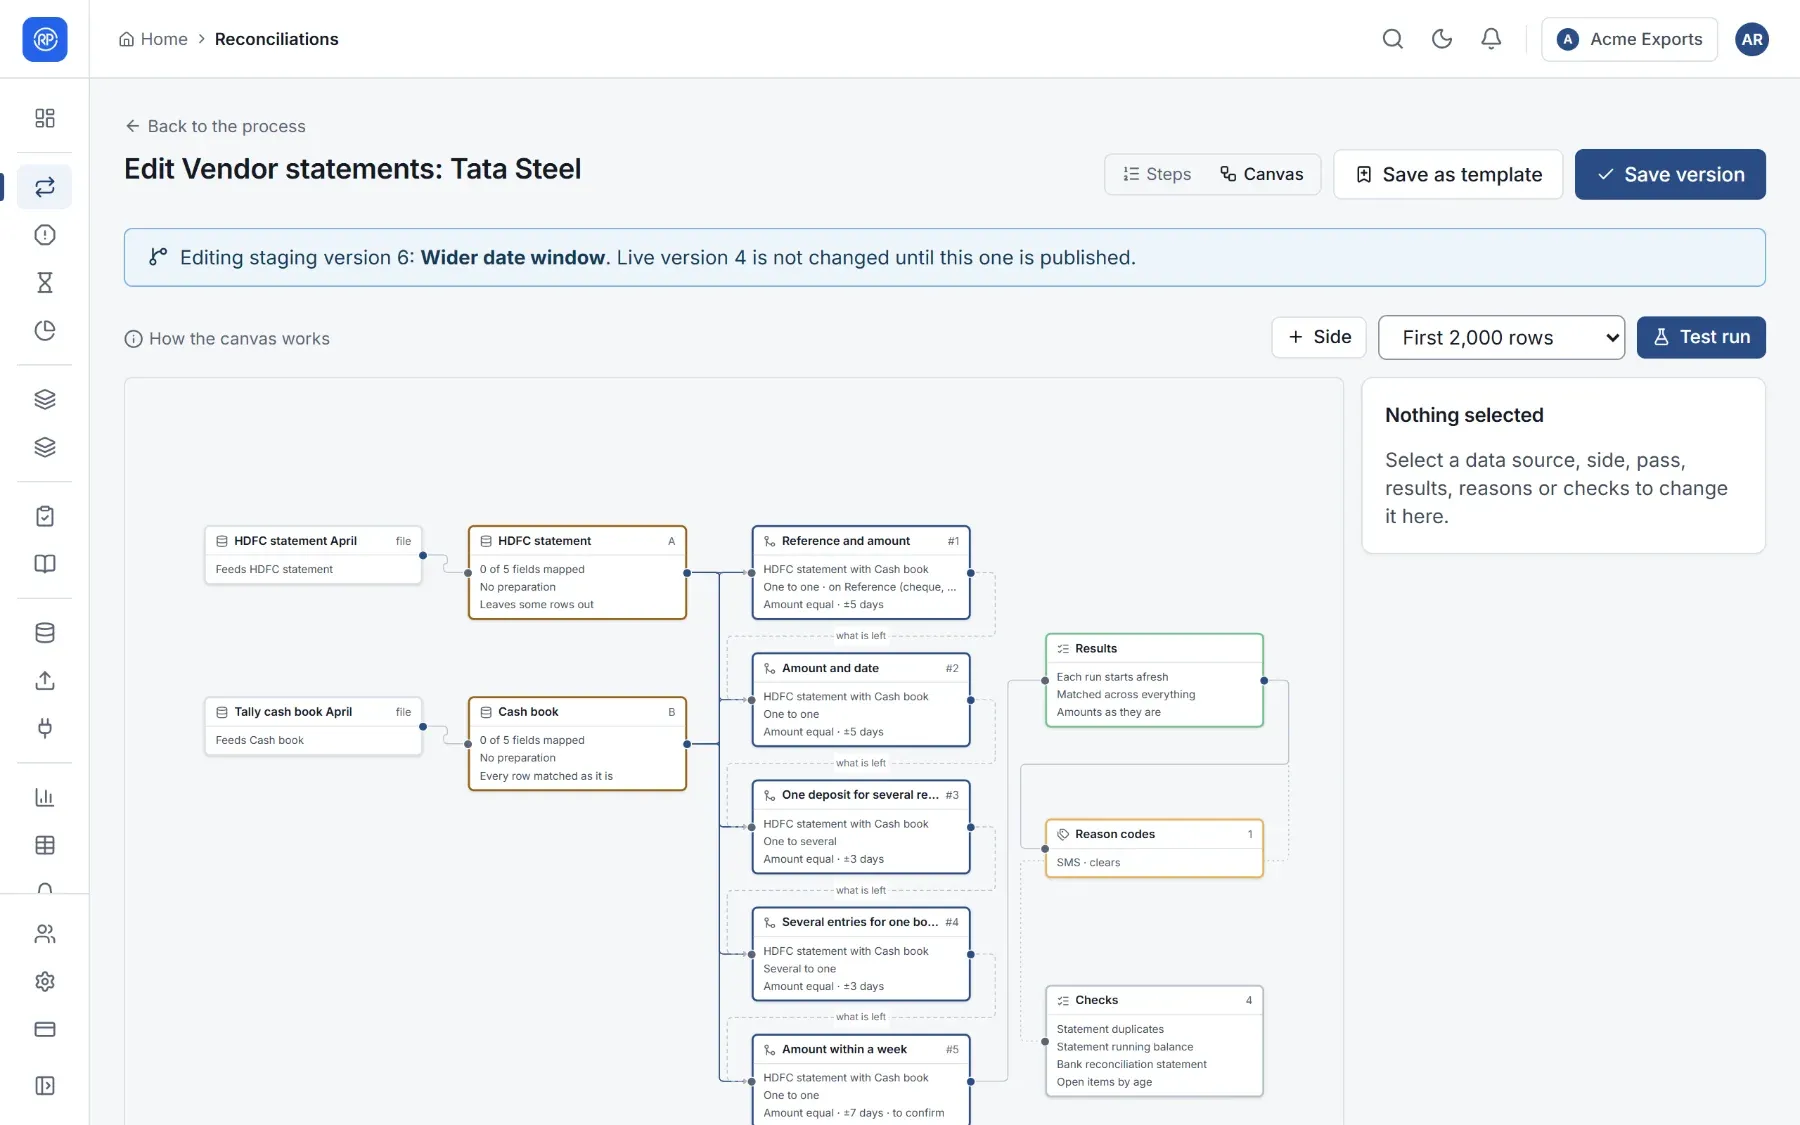Open the search icon in header
The height and width of the screenshot is (1125, 1800).
(1392, 39)
